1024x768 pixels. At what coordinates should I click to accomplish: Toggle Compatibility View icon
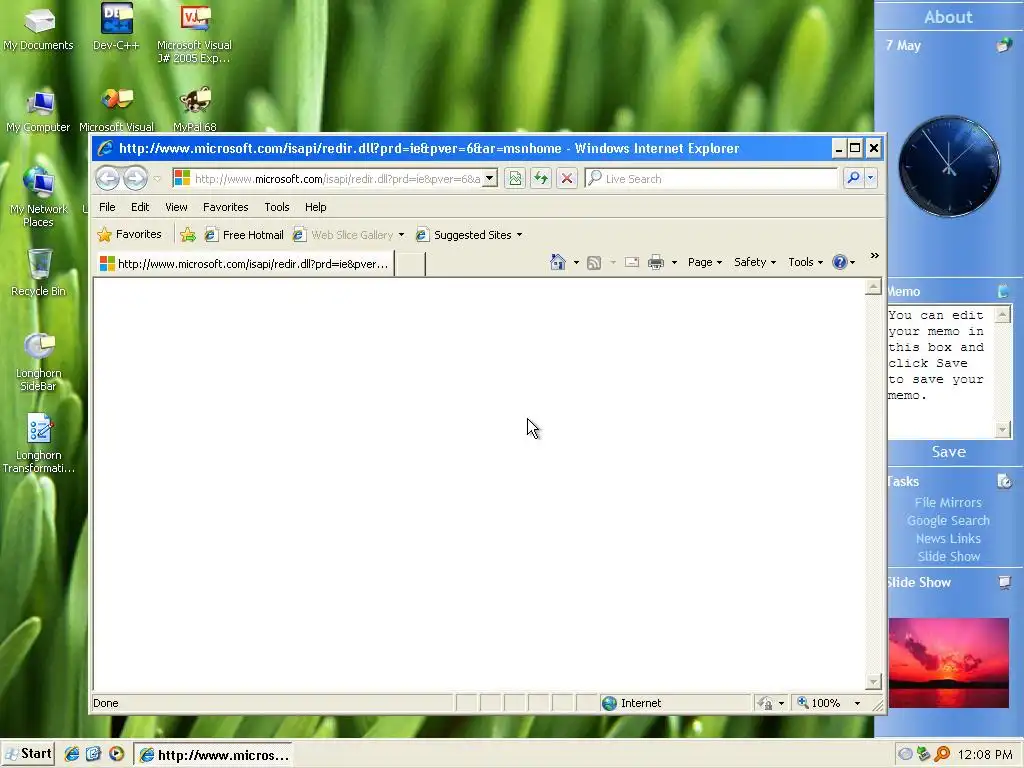pos(515,178)
